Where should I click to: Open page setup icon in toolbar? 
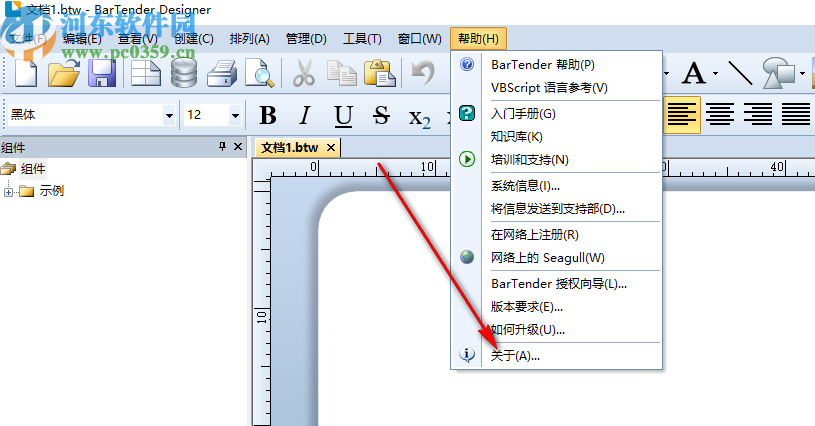146,73
